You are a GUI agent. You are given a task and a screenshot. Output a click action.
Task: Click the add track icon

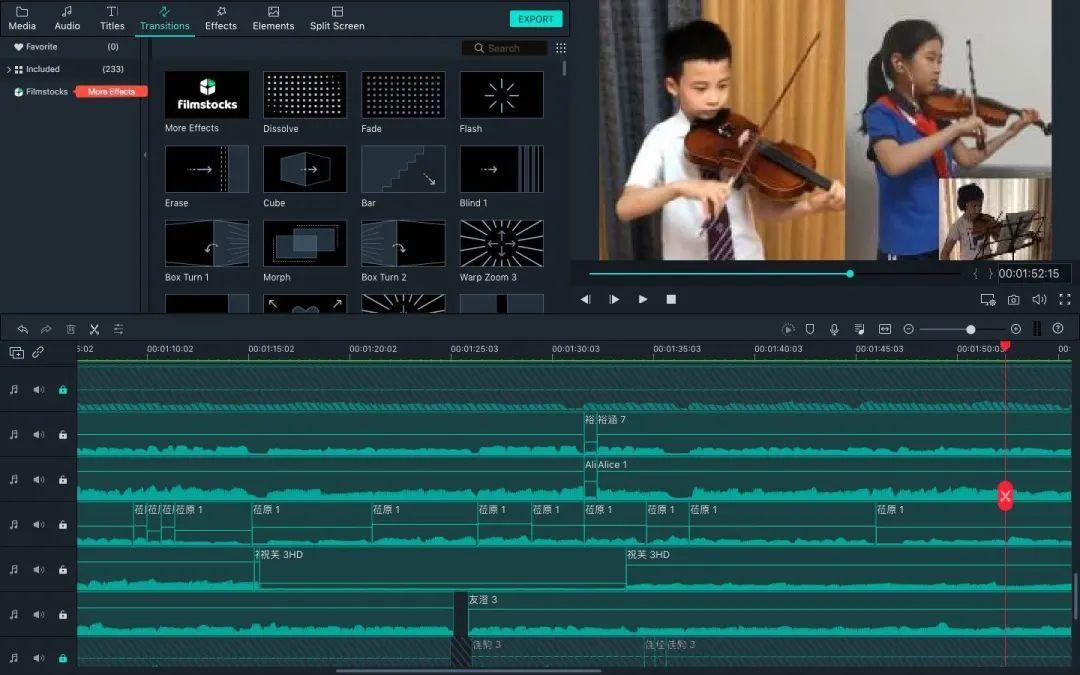pyautogui.click(x=17, y=353)
